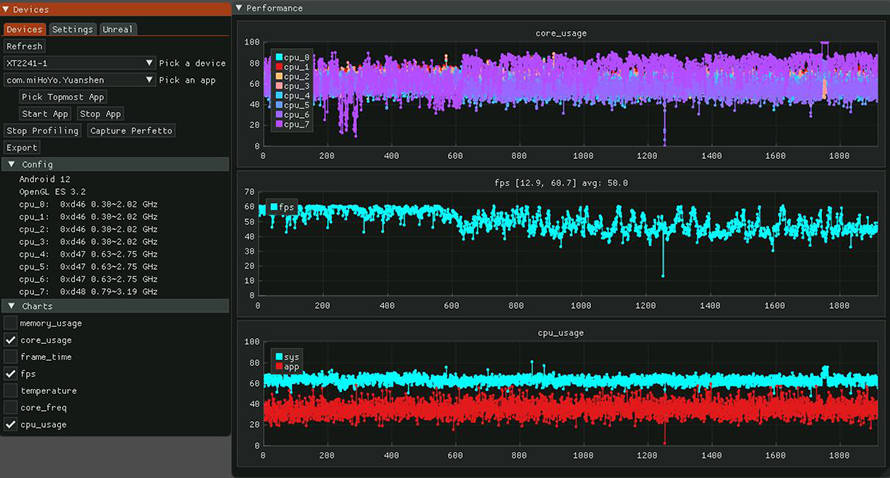This screenshot has width=890, height=478.
Task: Click the fps legend marker
Action: tap(274, 207)
